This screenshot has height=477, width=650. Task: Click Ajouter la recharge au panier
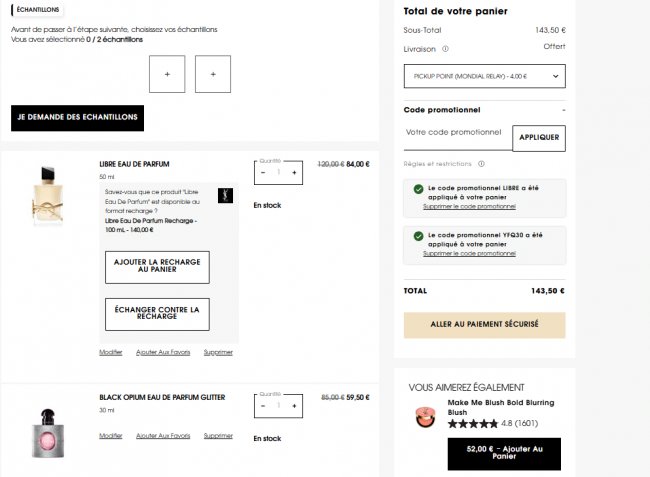(157, 266)
